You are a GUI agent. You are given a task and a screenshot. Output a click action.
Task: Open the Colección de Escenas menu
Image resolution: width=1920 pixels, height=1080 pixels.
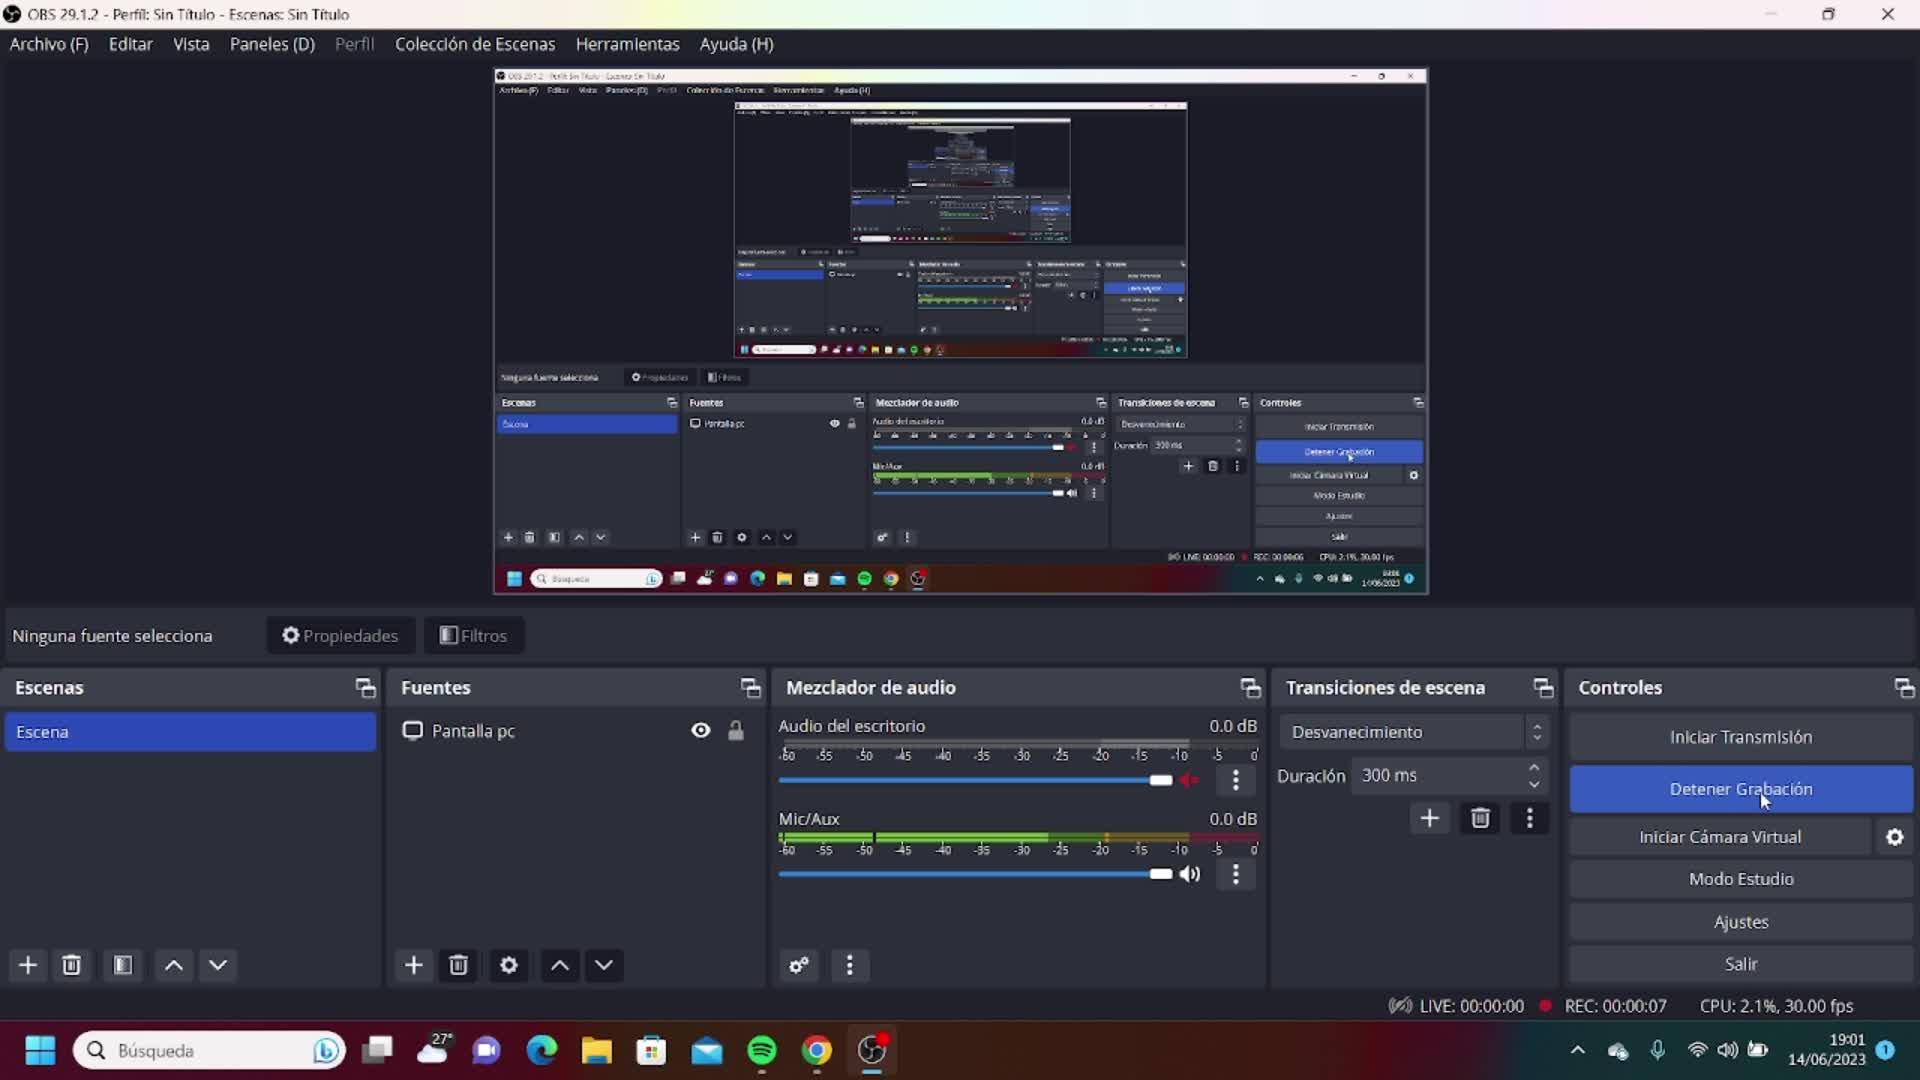point(474,44)
